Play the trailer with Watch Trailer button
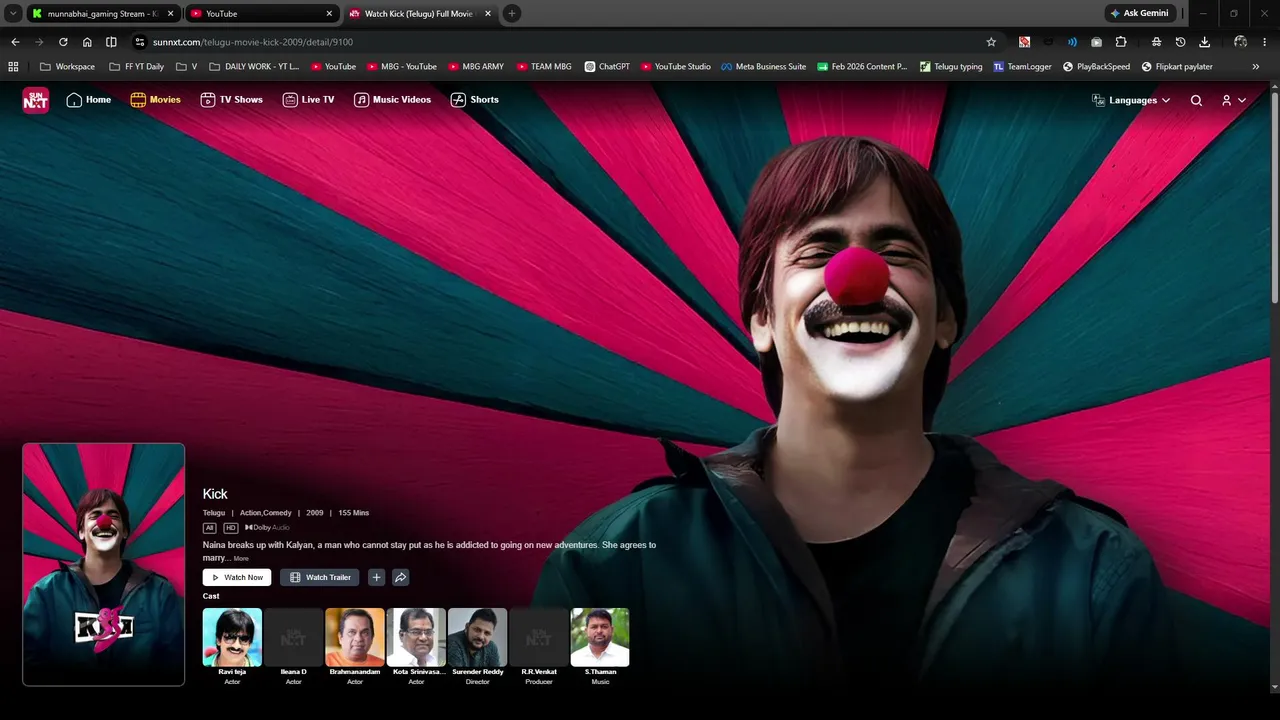This screenshot has width=1280, height=720. [320, 577]
